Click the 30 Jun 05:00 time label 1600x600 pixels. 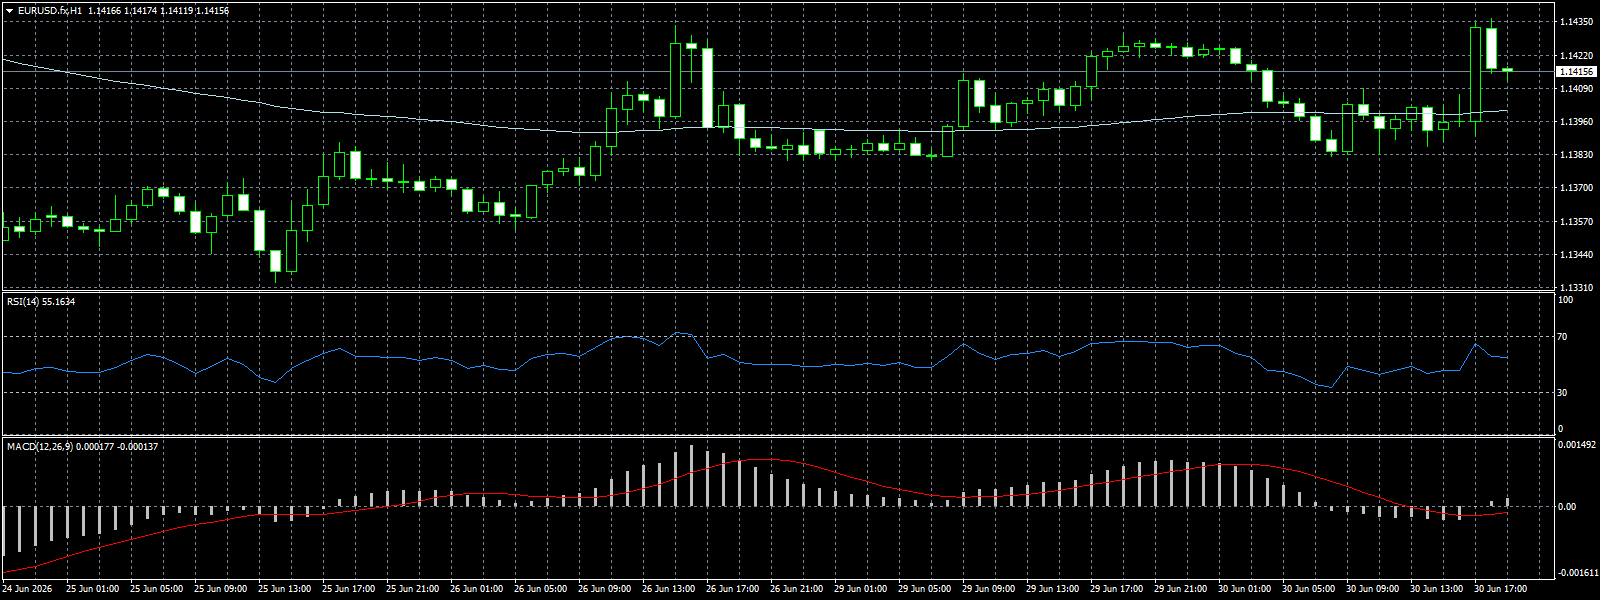coord(1308,589)
